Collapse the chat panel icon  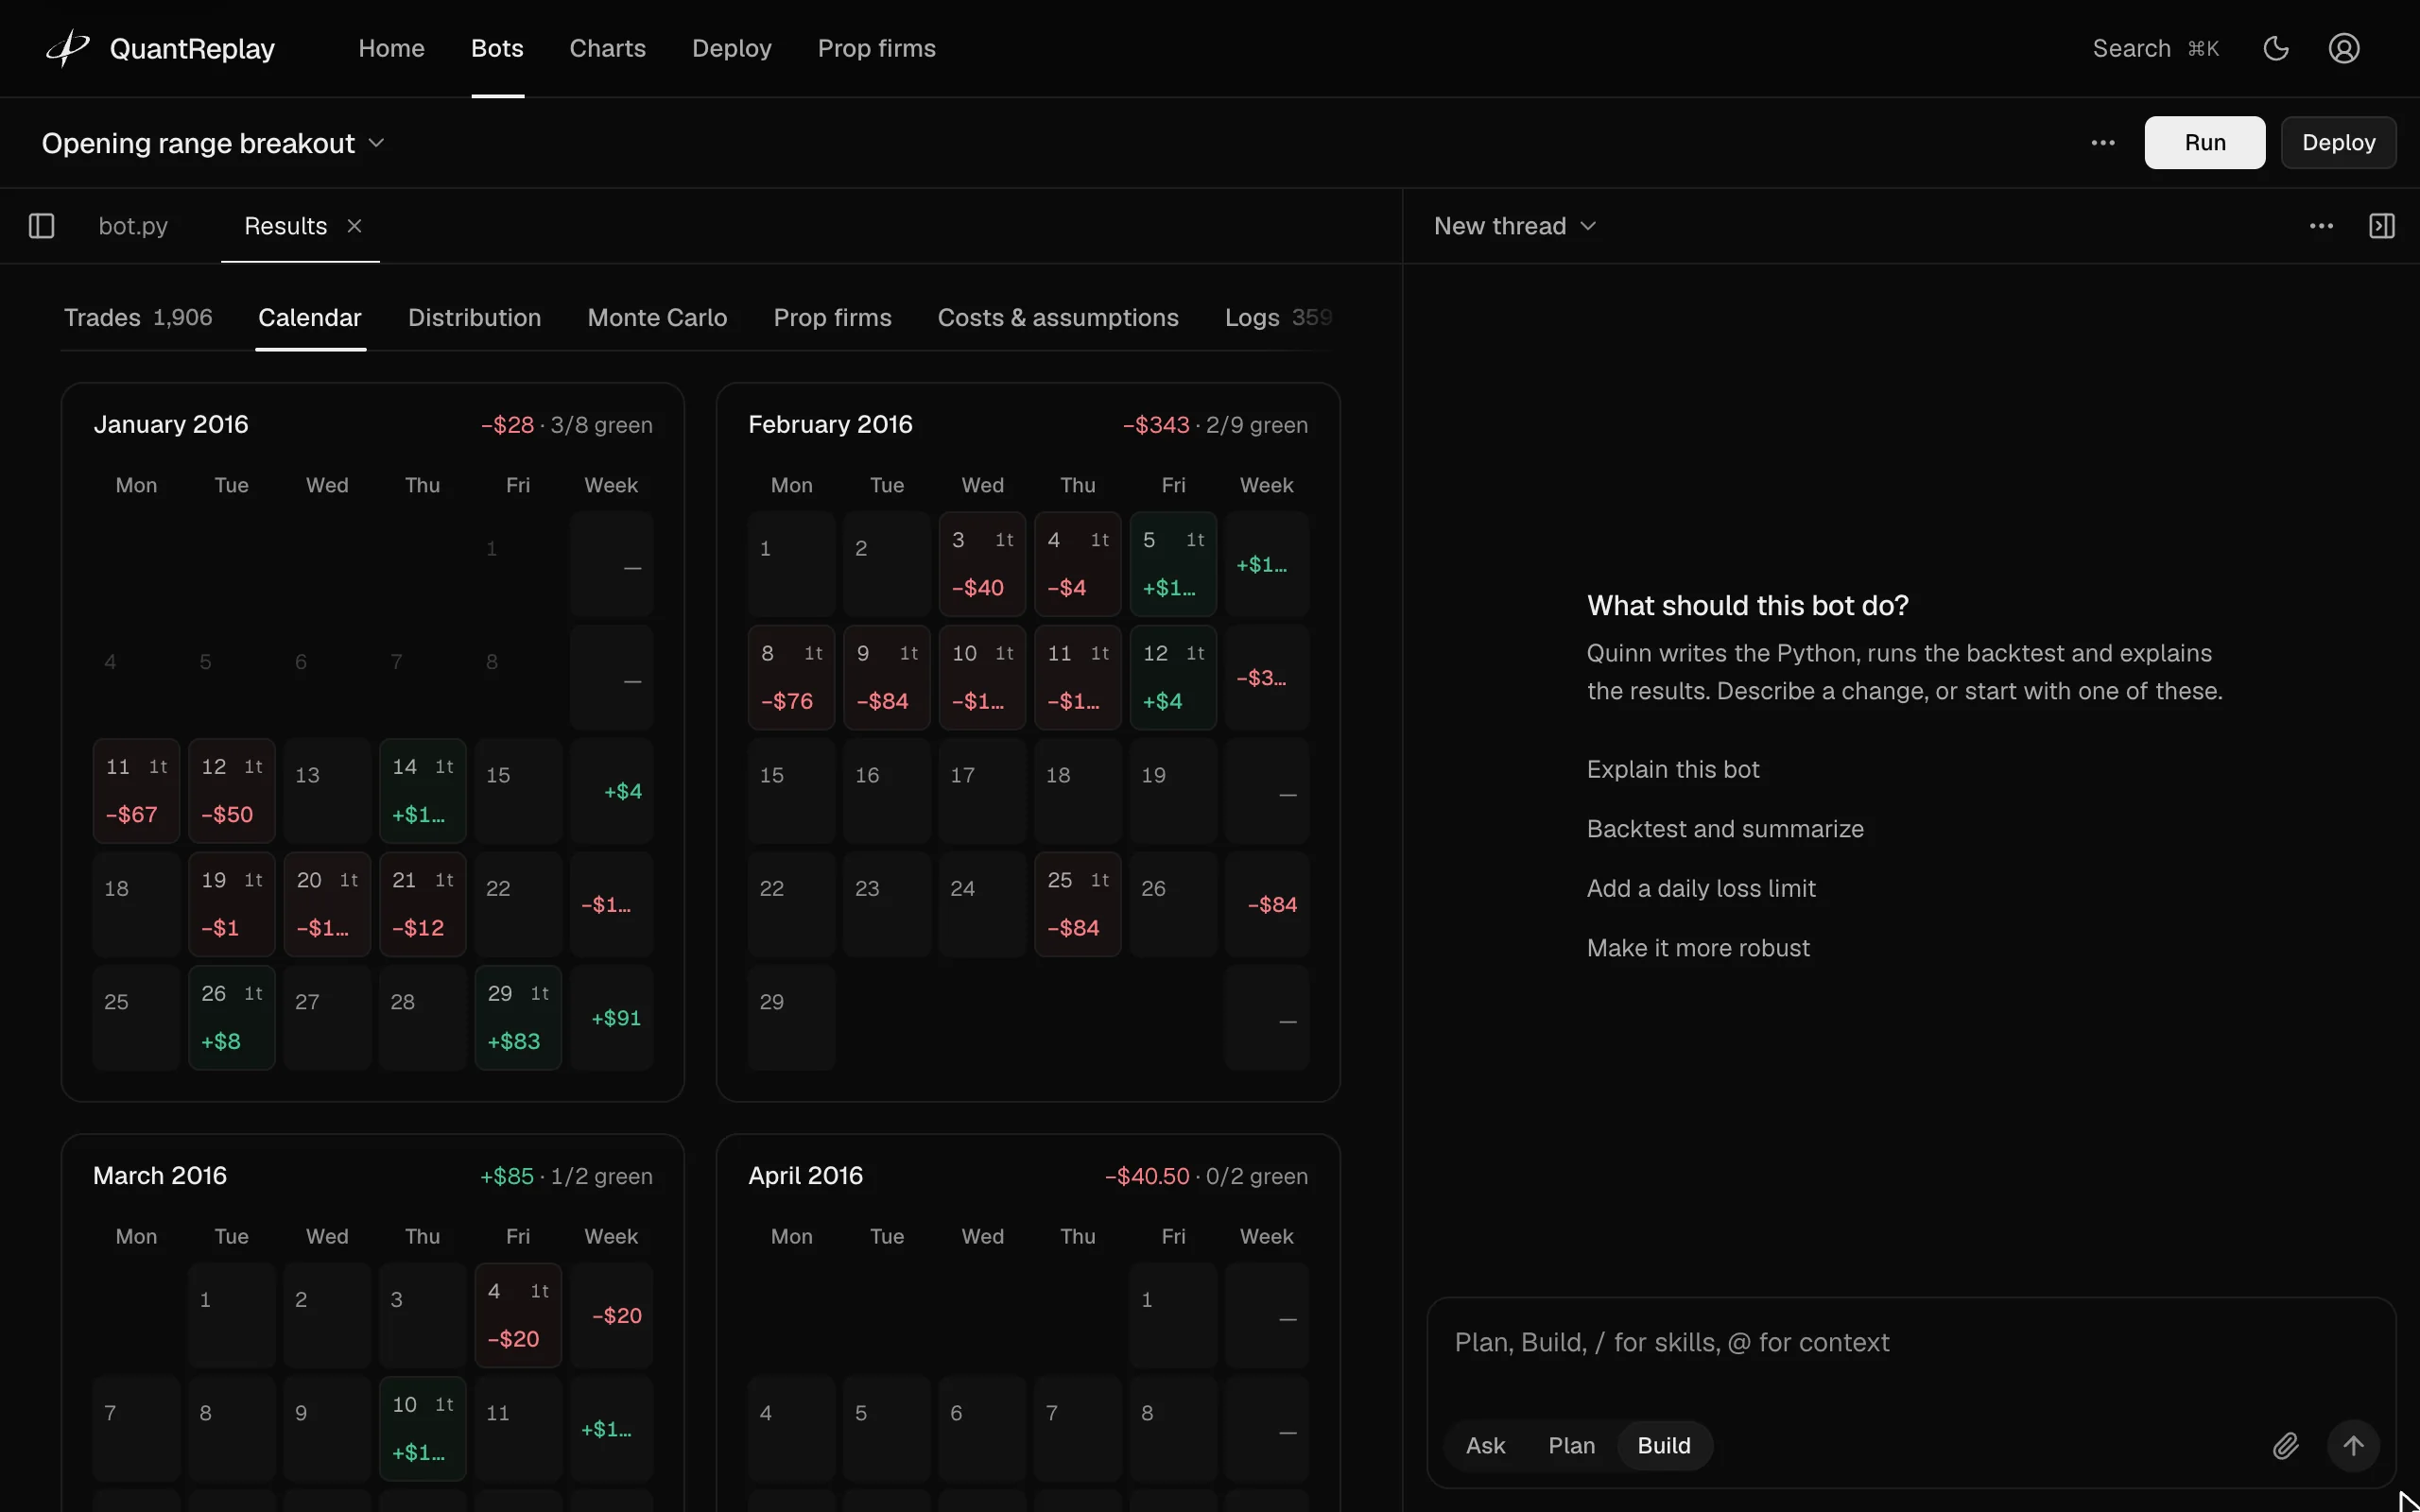(2382, 226)
